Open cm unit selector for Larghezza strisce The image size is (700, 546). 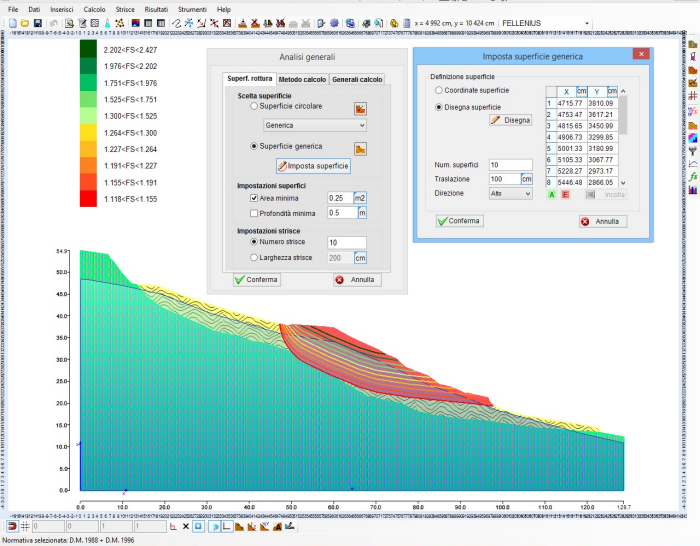tap(360, 258)
